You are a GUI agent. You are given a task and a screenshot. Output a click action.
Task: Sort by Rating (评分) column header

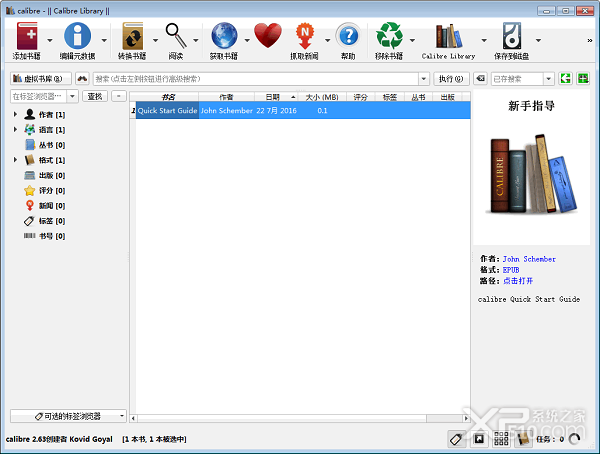click(360, 97)
